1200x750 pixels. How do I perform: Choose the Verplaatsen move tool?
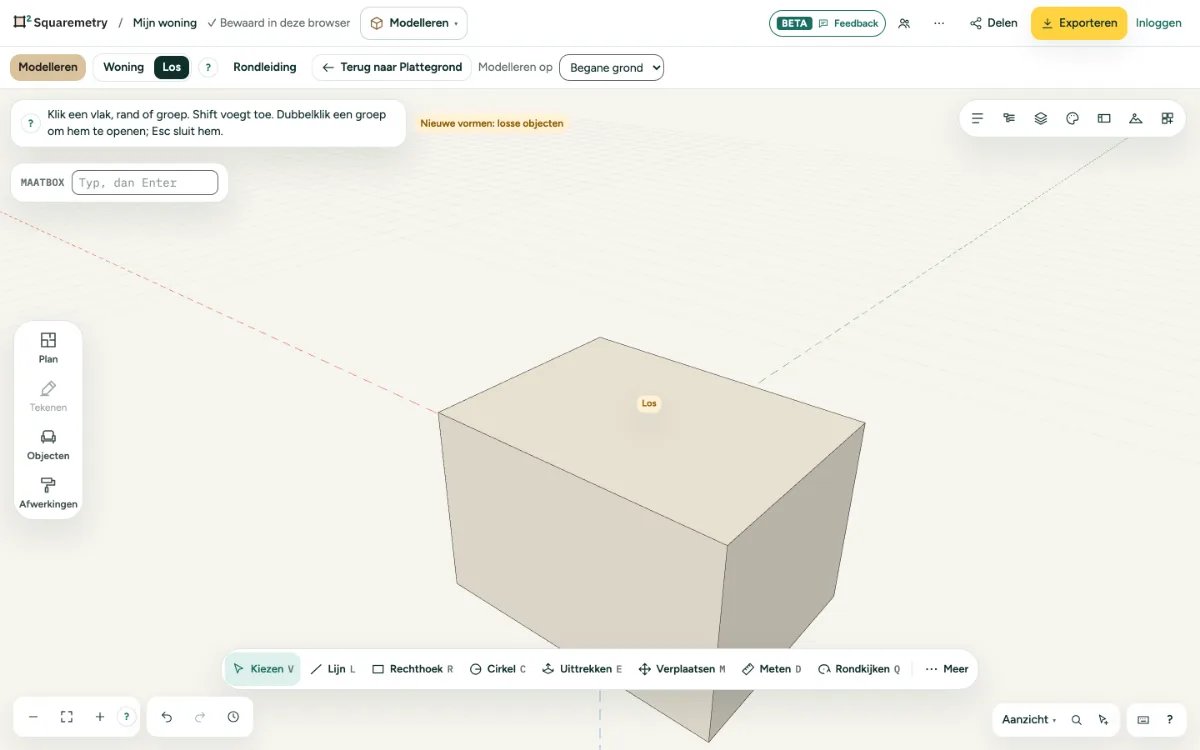point(682,669)
